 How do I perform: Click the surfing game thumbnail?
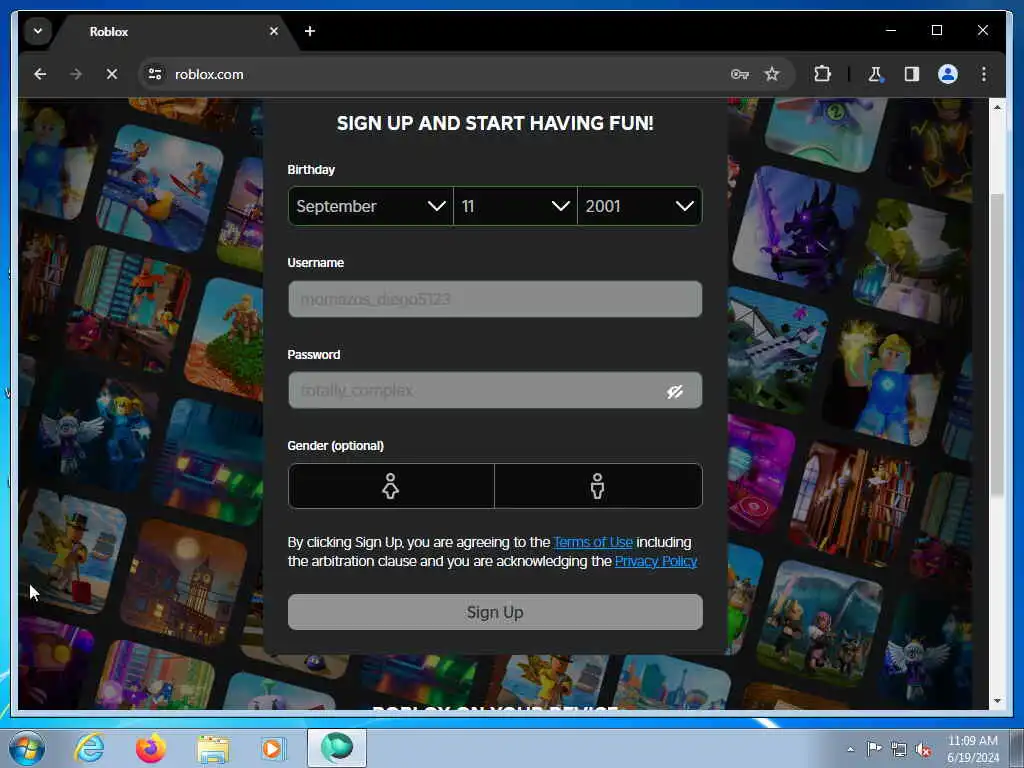point(159,188)
